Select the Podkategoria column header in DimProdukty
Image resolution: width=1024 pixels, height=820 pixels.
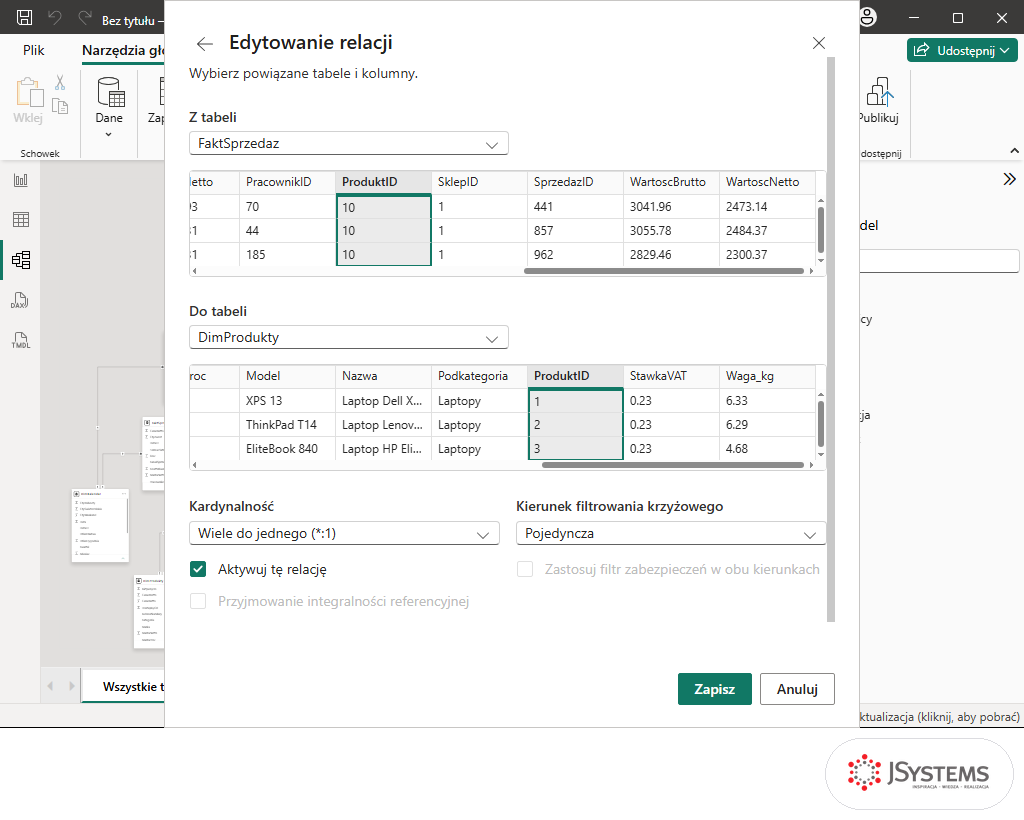479,376
